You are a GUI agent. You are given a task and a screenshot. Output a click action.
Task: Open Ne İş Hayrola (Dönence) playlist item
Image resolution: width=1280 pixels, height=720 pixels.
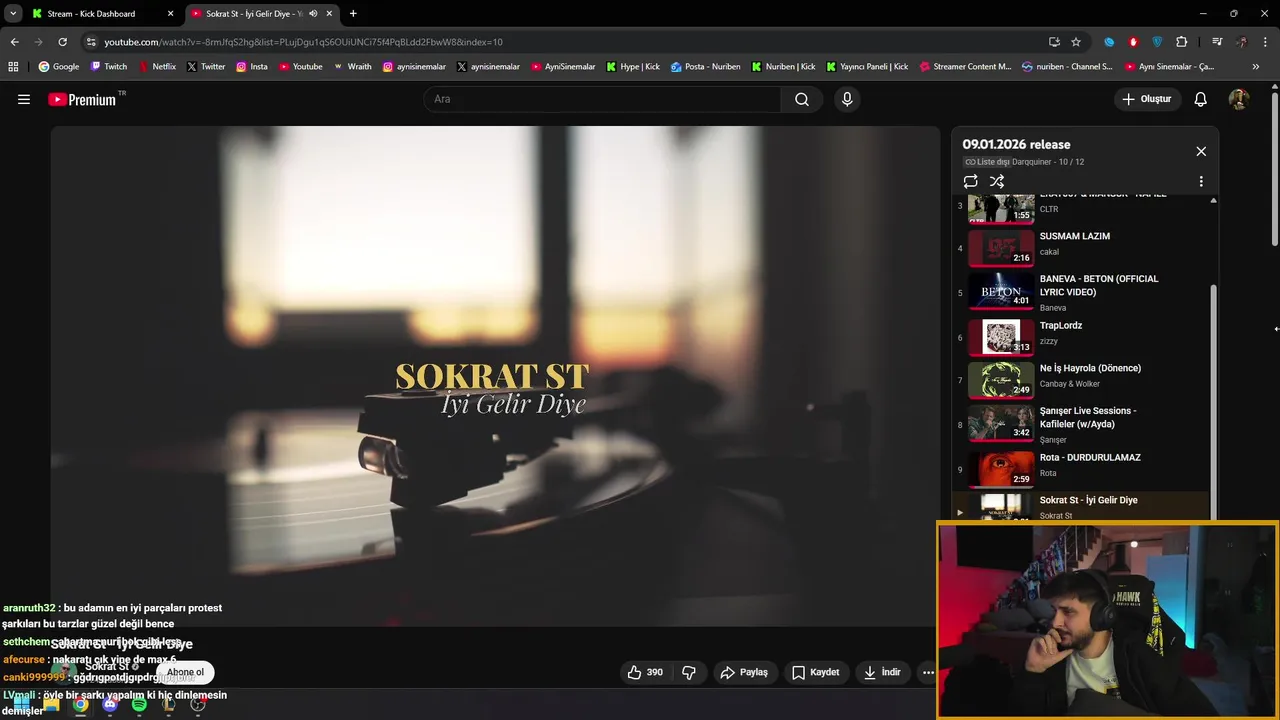[x=1080, y=380]
